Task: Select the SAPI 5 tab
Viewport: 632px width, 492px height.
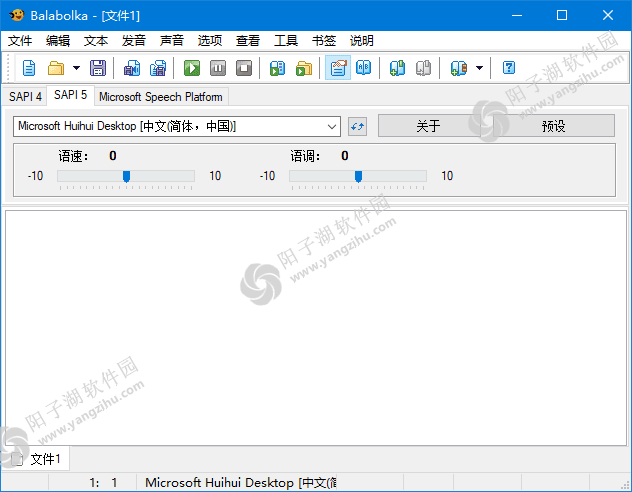Action: coord(70,95)
